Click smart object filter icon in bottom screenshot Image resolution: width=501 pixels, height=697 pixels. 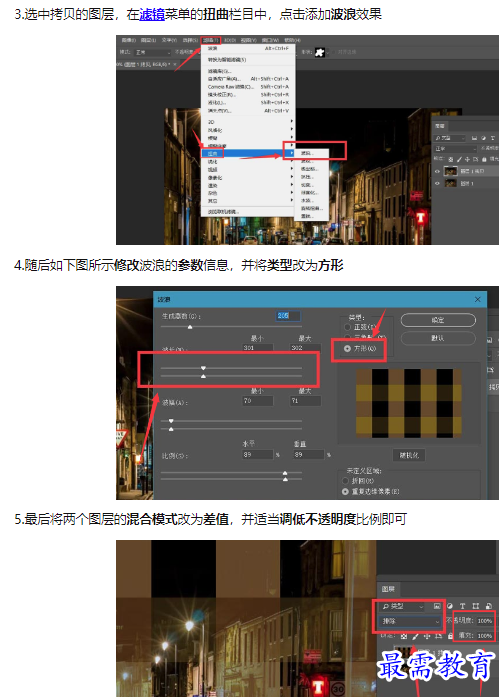[489, 606]
